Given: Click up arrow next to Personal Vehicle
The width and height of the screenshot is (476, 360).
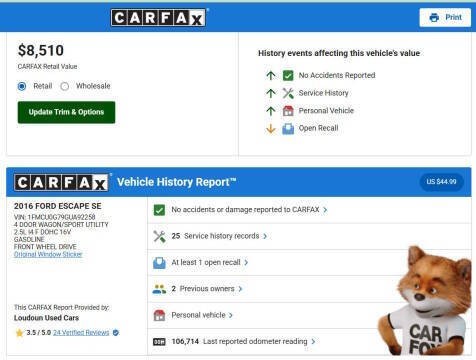Looking at the screenshot, I should [271, 111].
